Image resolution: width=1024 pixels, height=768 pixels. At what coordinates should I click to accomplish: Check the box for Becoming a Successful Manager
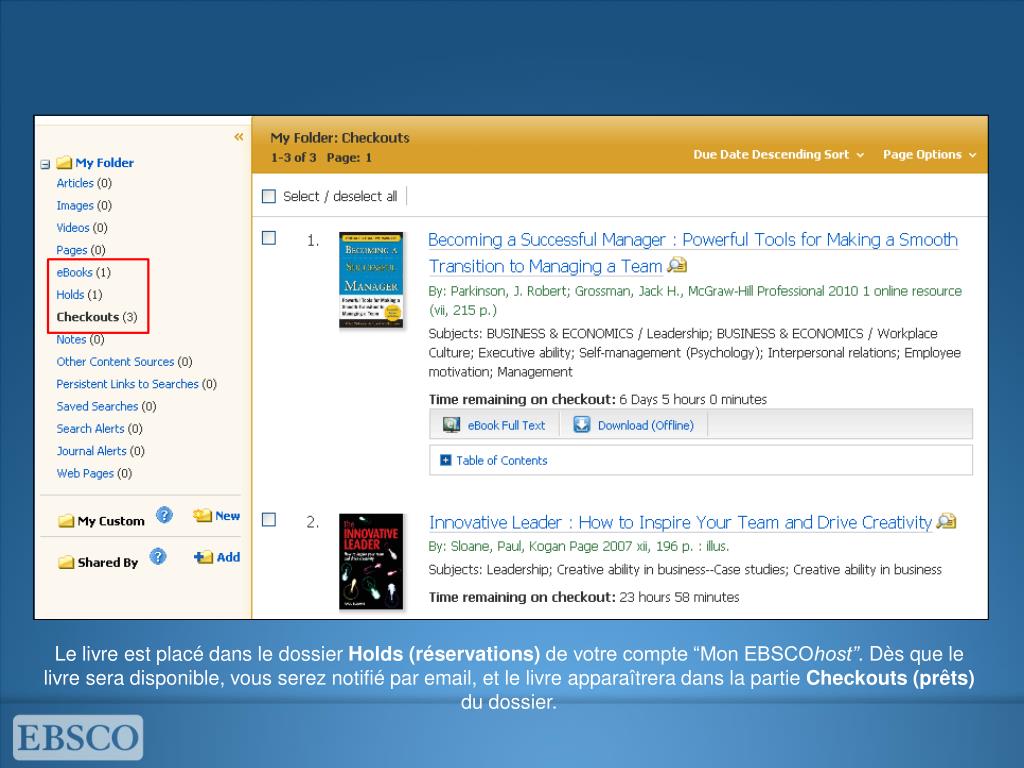269,238
